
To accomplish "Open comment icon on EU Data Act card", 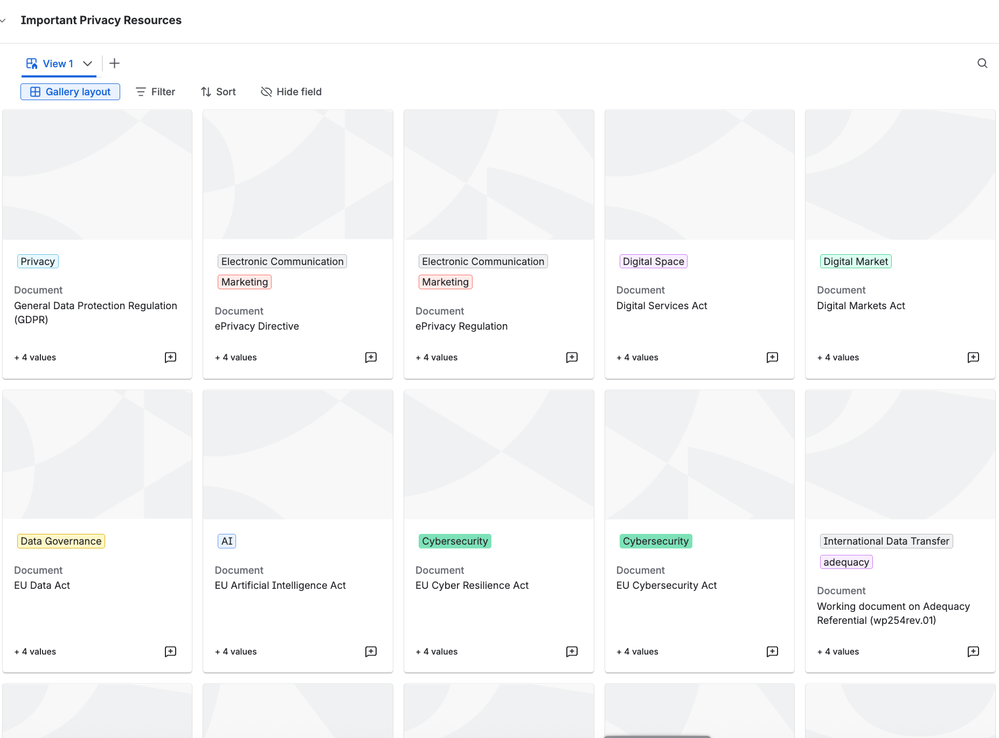I will point(170,651).
